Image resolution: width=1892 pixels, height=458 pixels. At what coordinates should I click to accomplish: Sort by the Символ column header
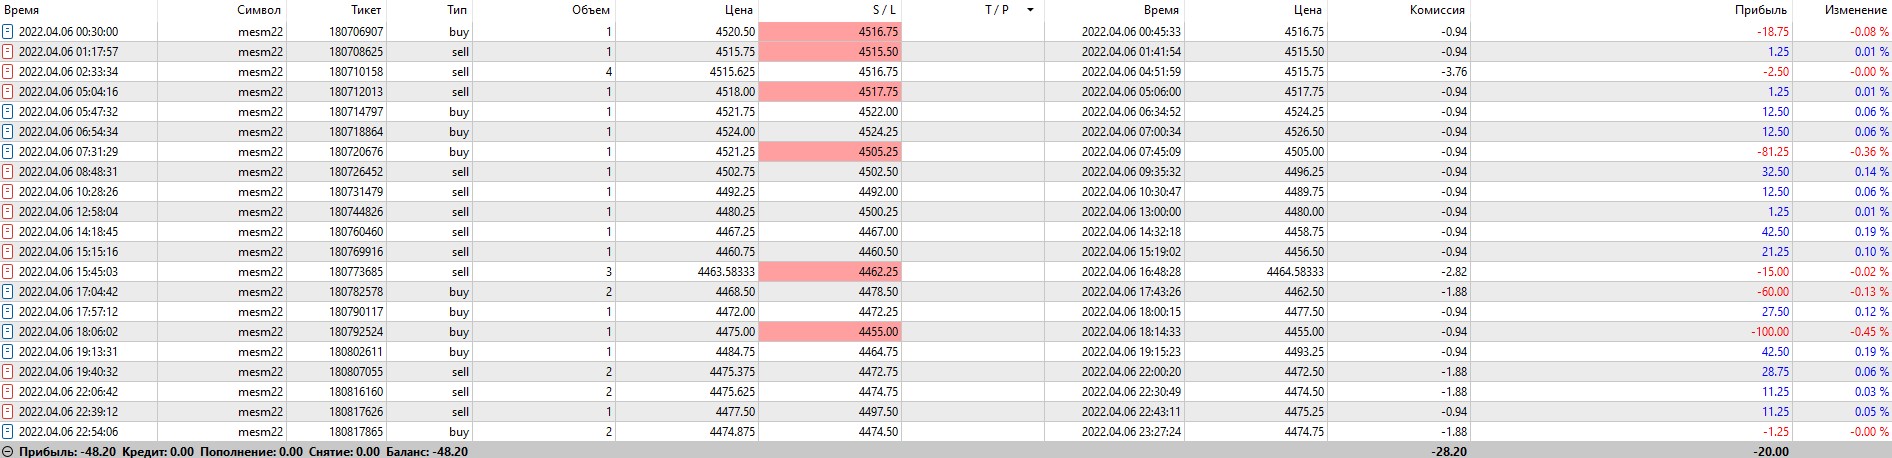coord(259,10)
